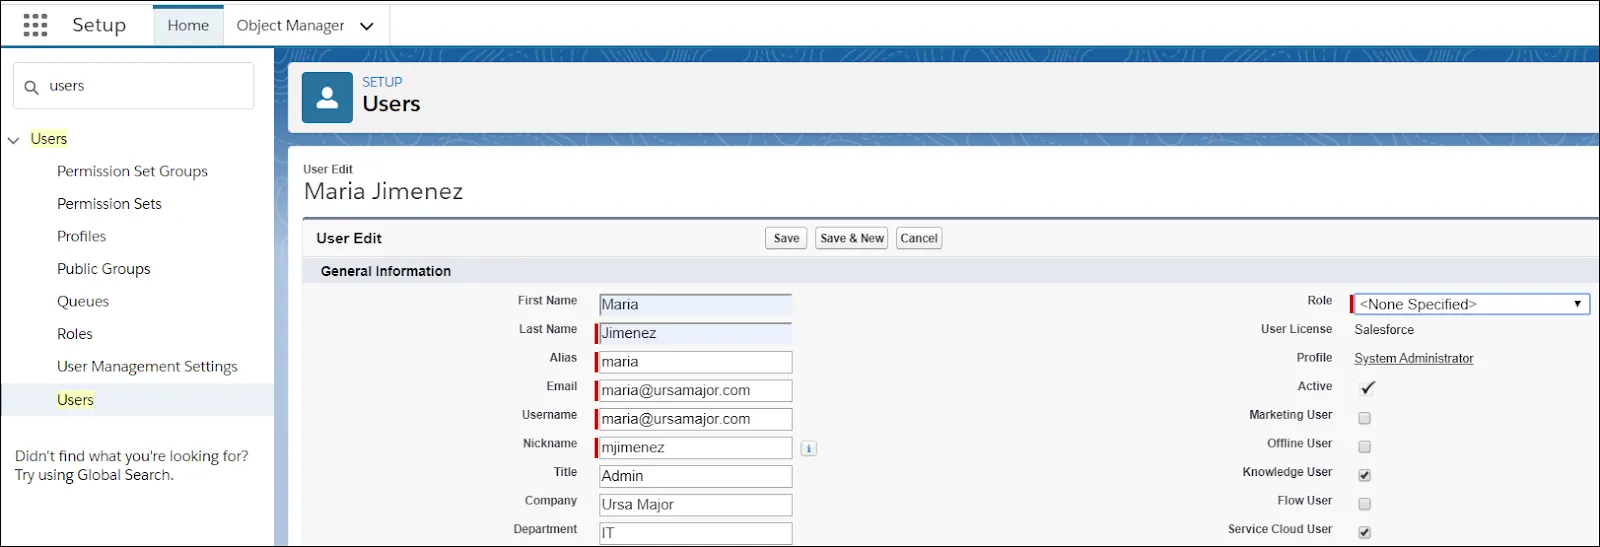The height and width of the screenshot is (547, 1600).
Task: Click the Username field
Action: click(x=696, y=419)
